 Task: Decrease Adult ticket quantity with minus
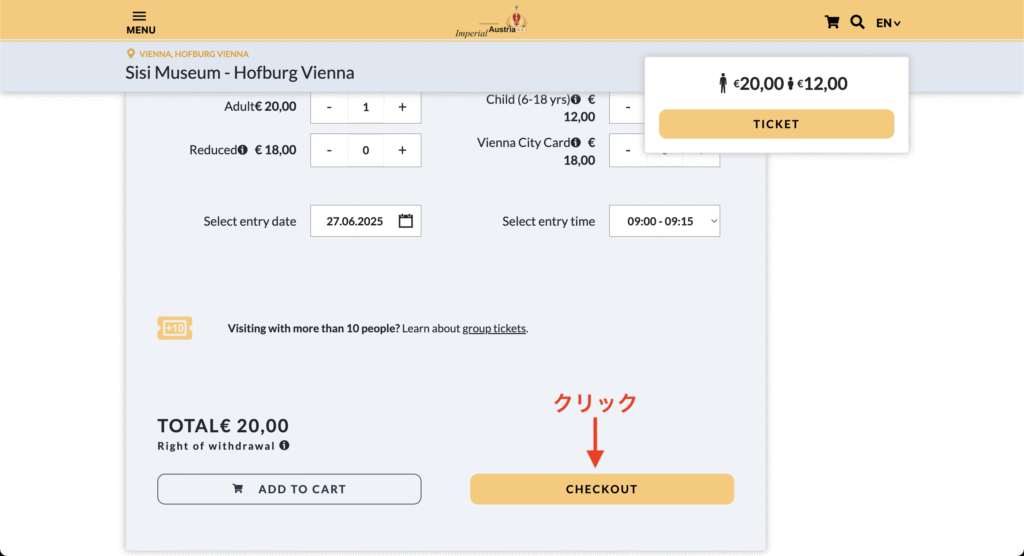point(329,107)
